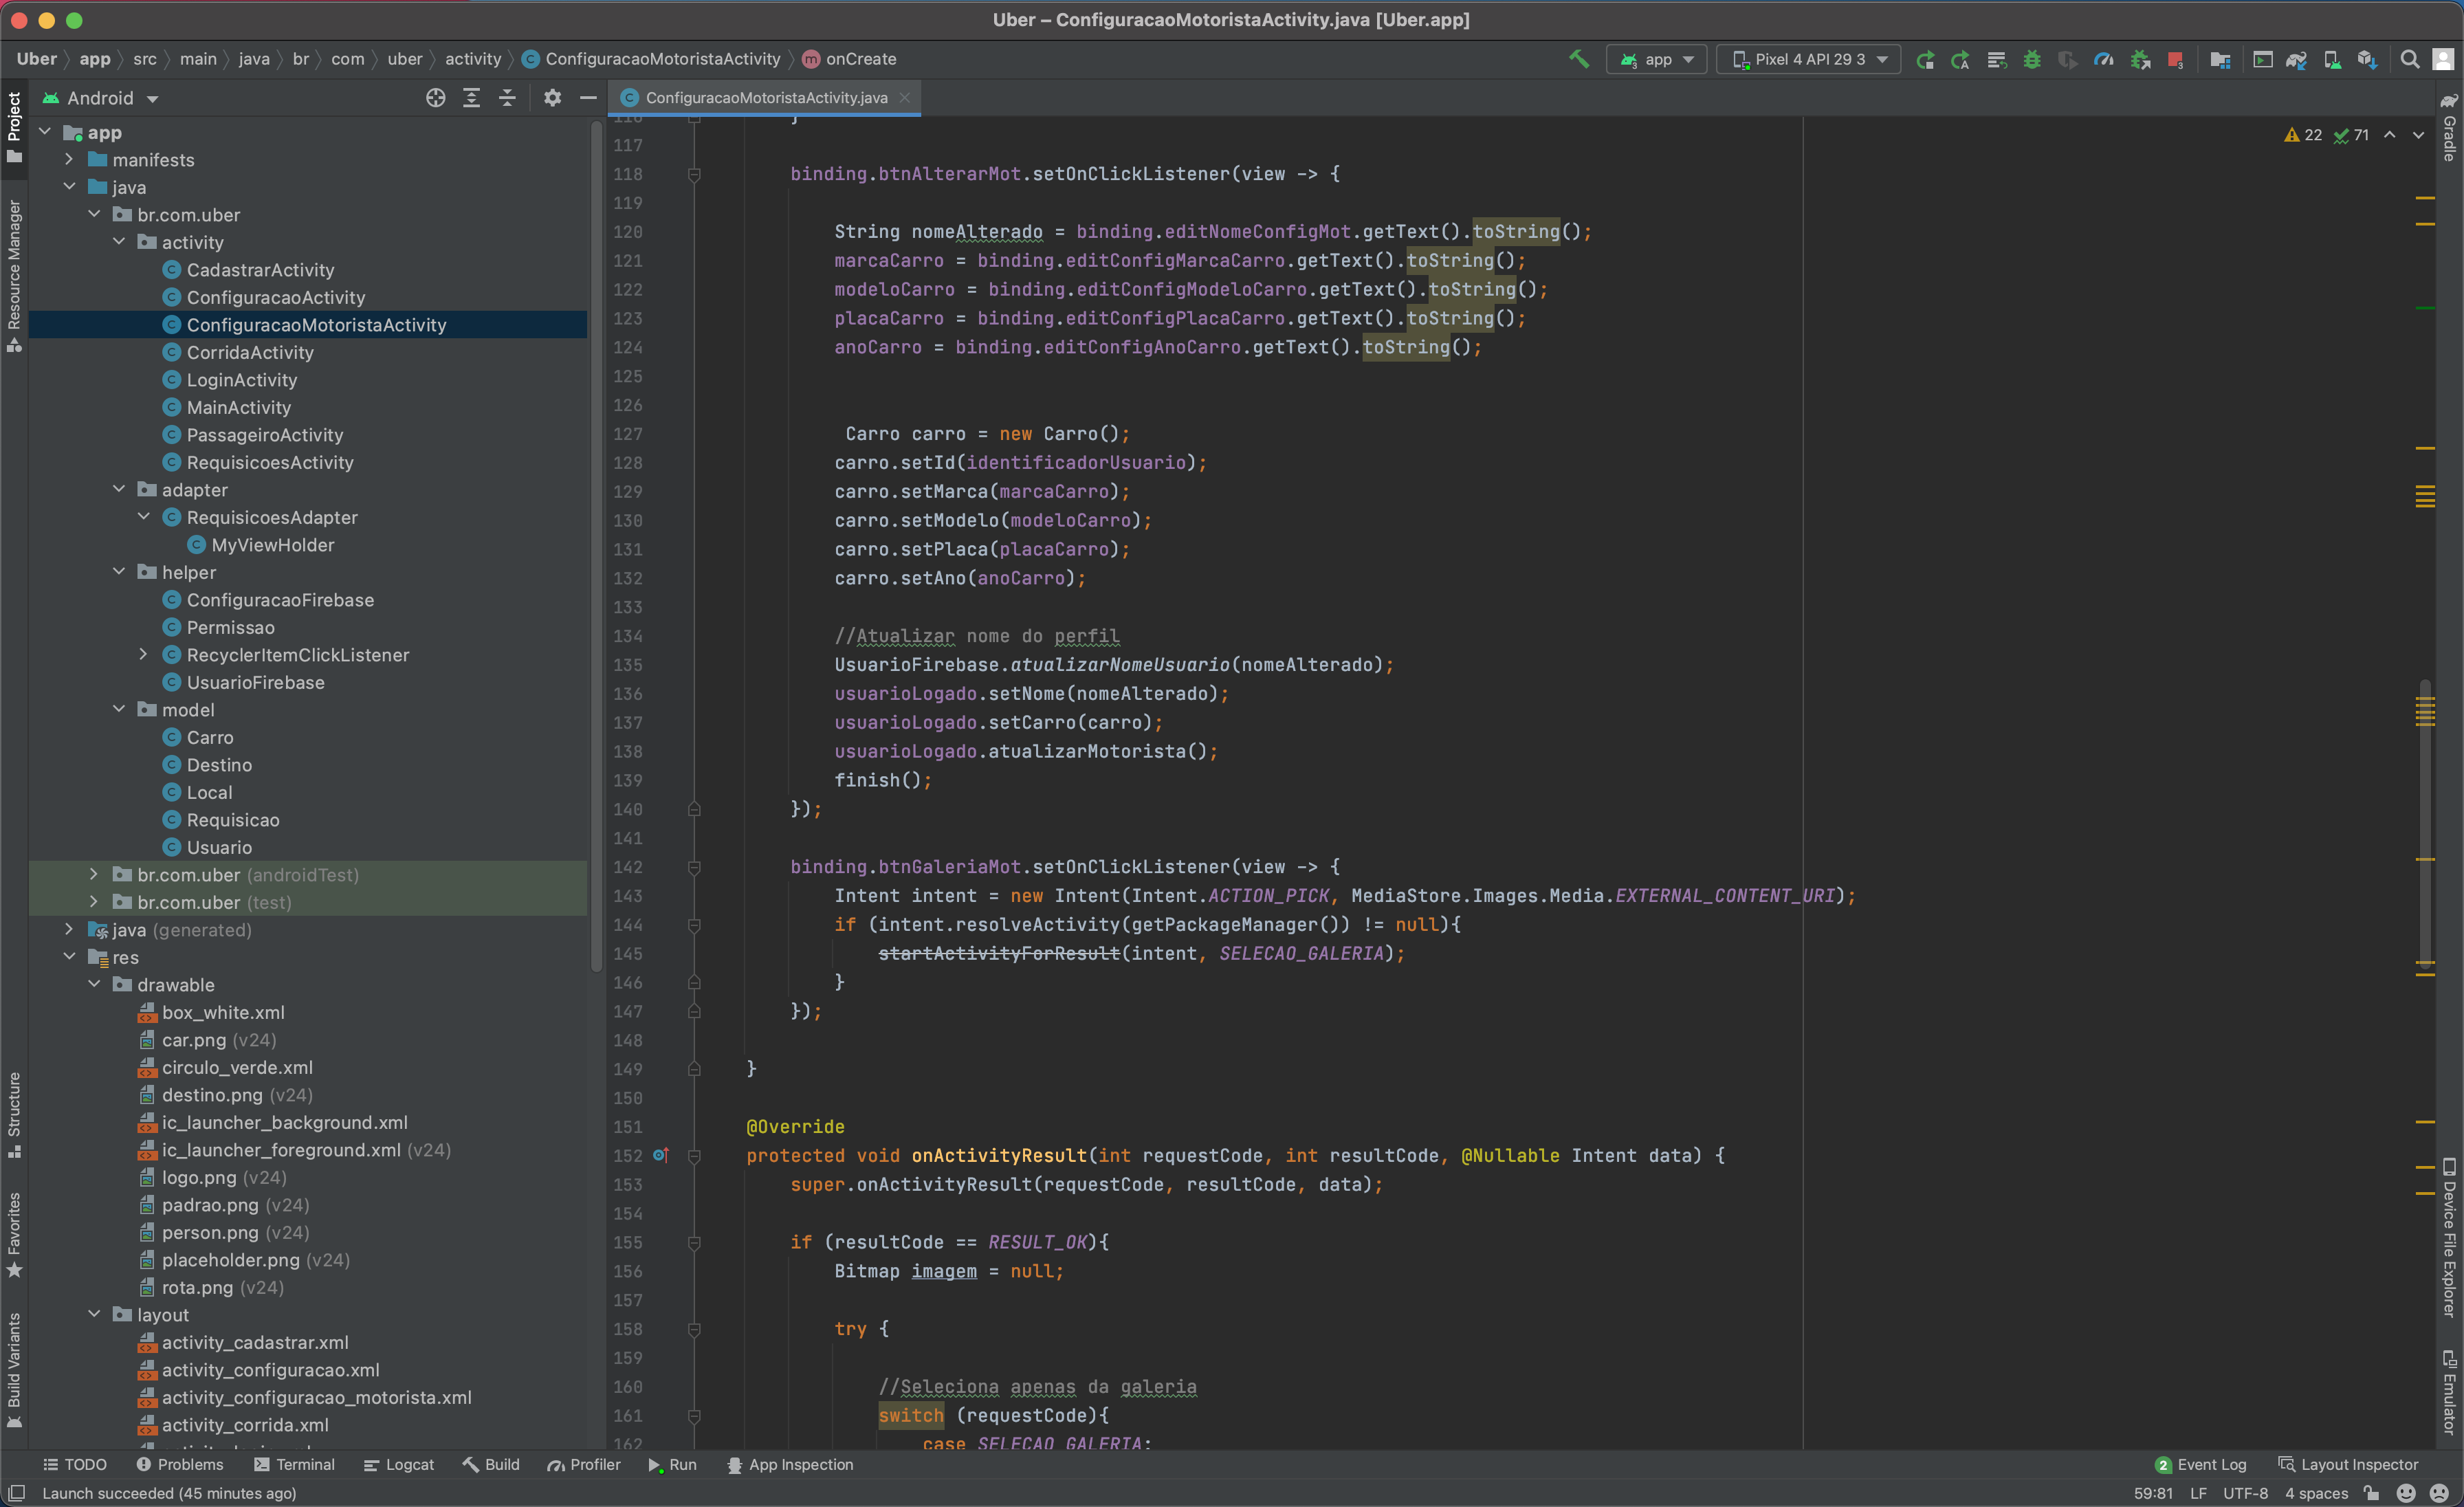Open the SDK Manager icon

point(2367,59)
